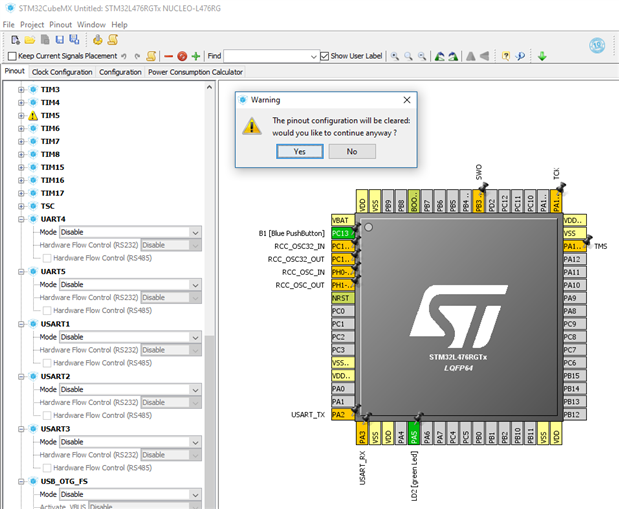Screen dimensions: 619x509
Task: Check UART4 Hardware Flow Control (RS485)
Action: [x=46, y=257]
